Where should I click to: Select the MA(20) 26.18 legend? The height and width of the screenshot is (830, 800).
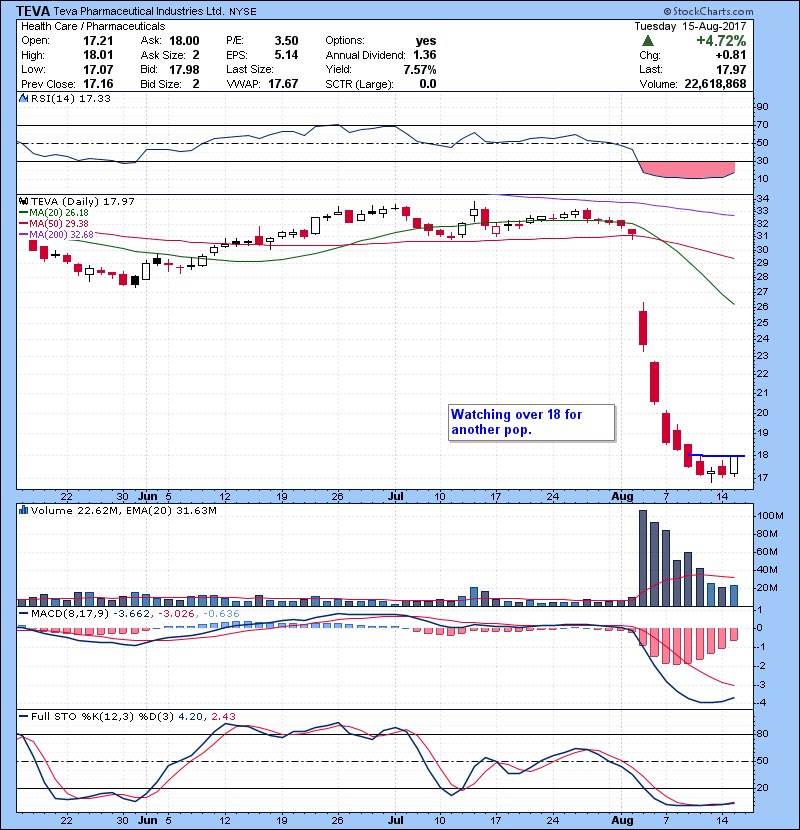[54, 212]
